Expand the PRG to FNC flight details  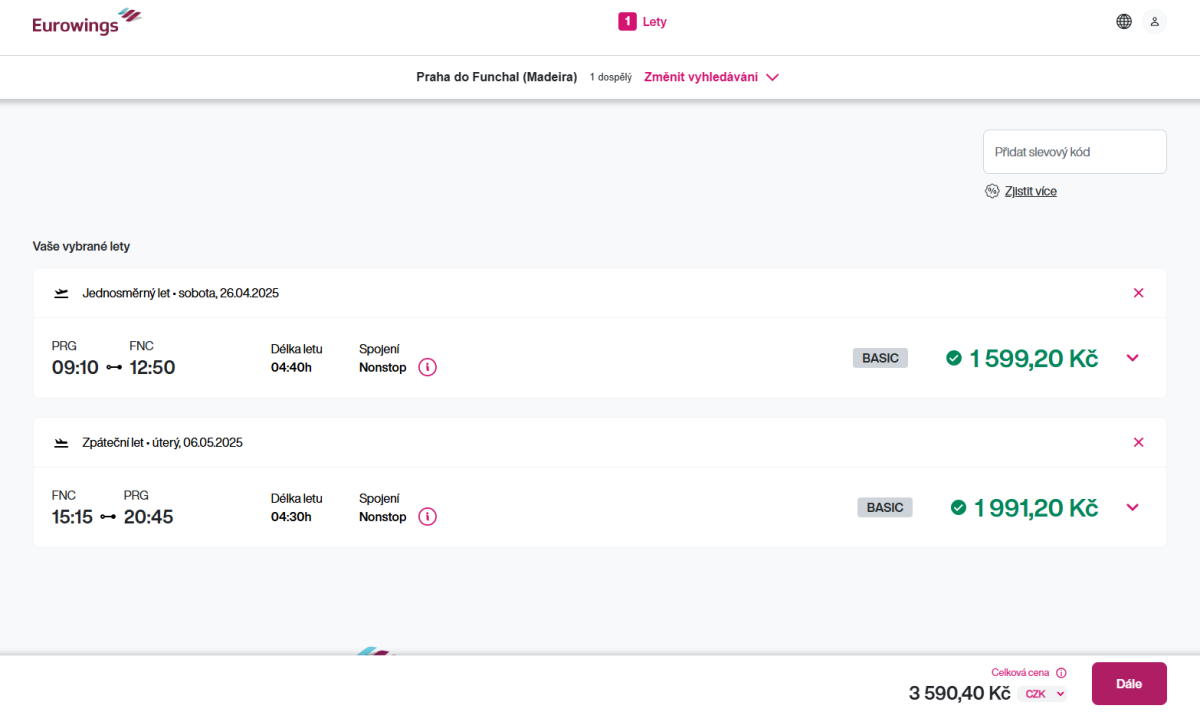pos(1132,358)
